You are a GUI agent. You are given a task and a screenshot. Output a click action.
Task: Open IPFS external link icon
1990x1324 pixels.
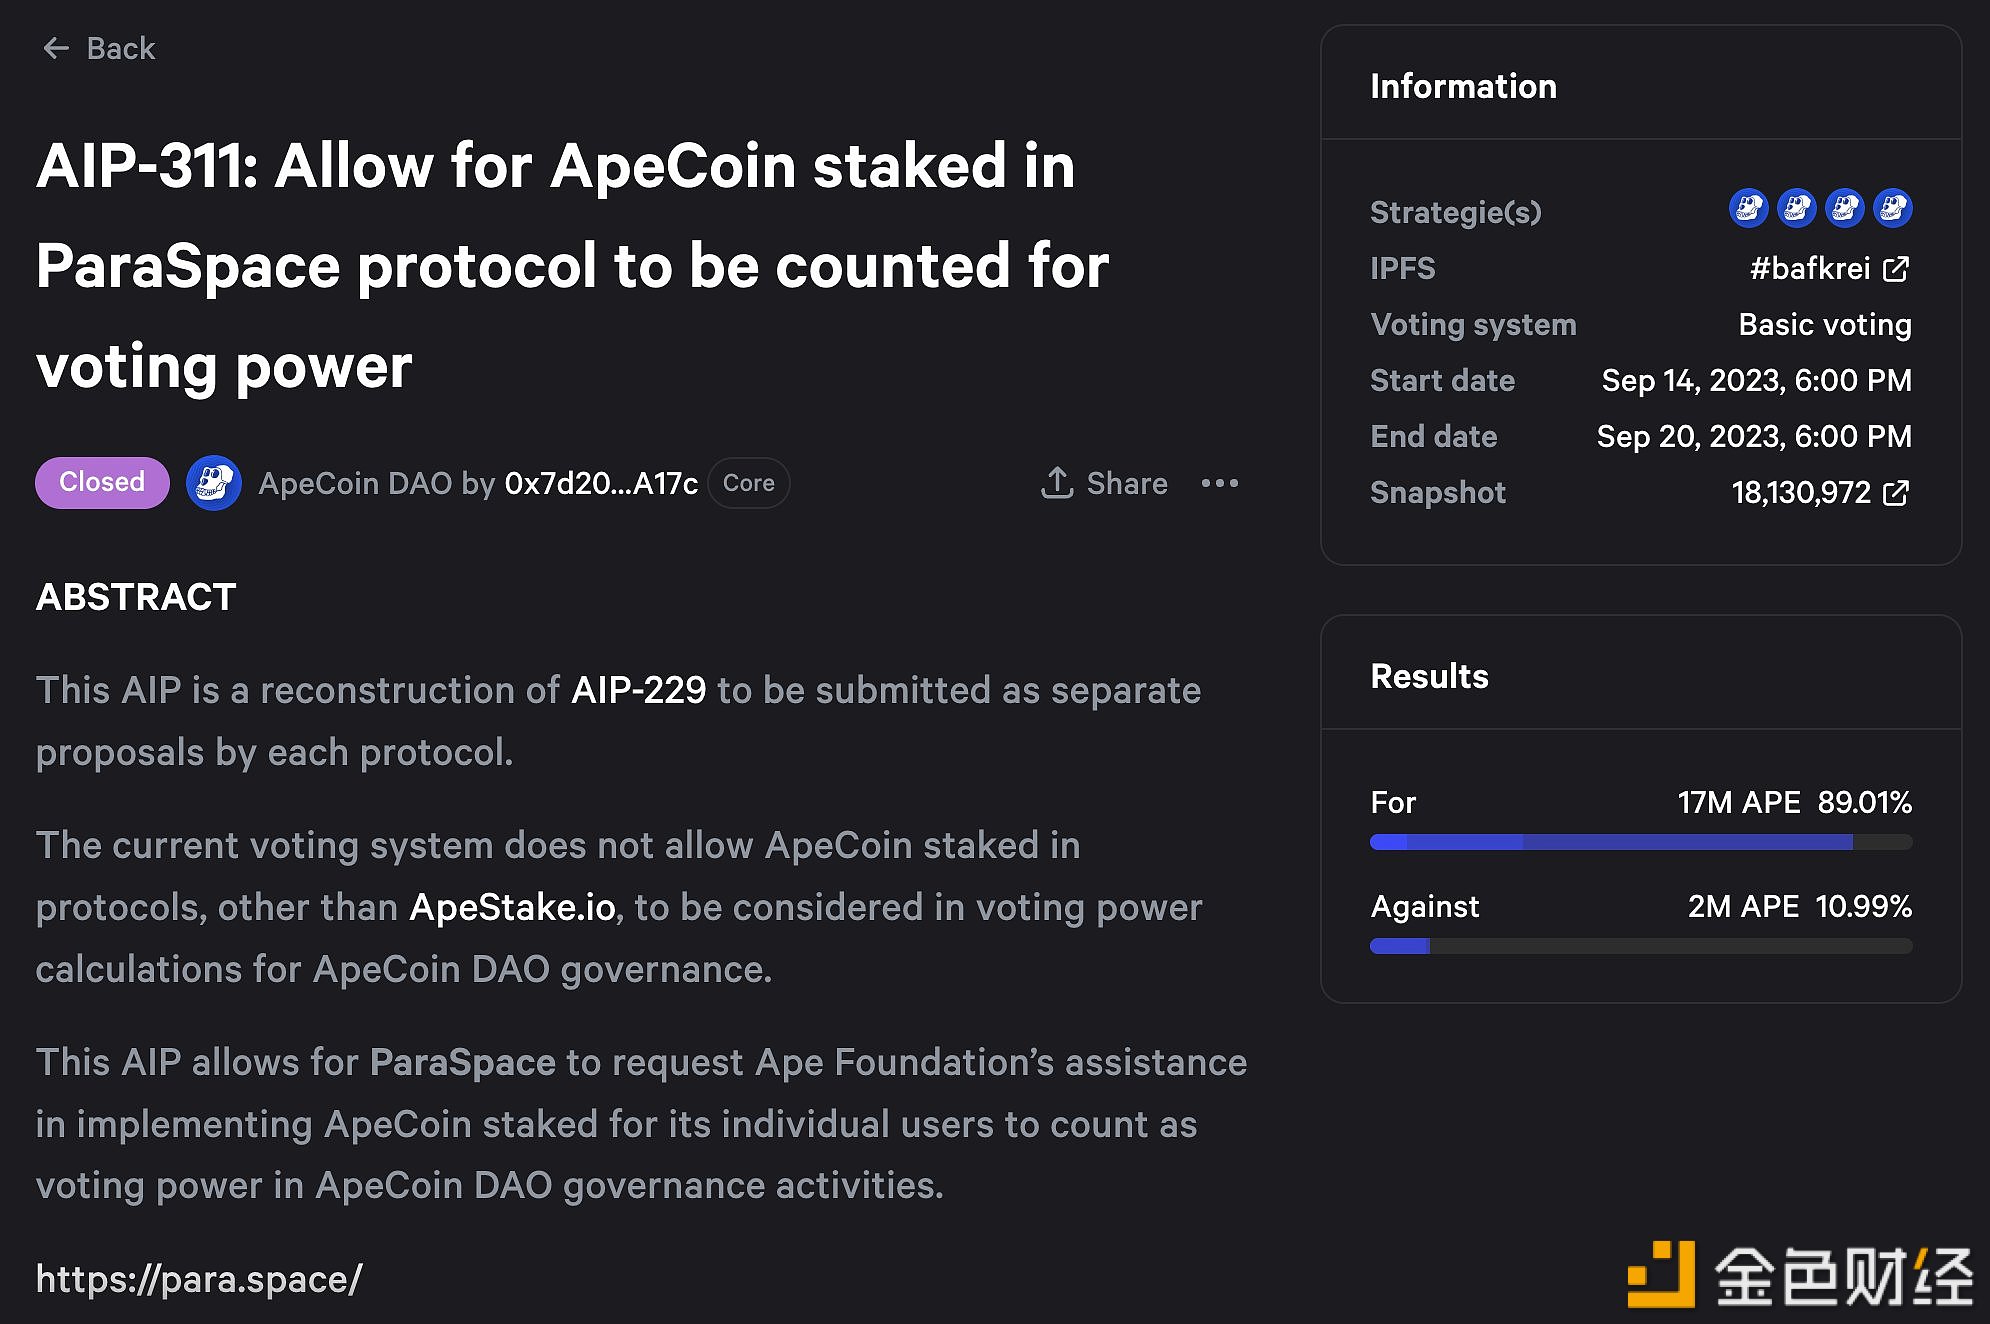(1896, 268)
